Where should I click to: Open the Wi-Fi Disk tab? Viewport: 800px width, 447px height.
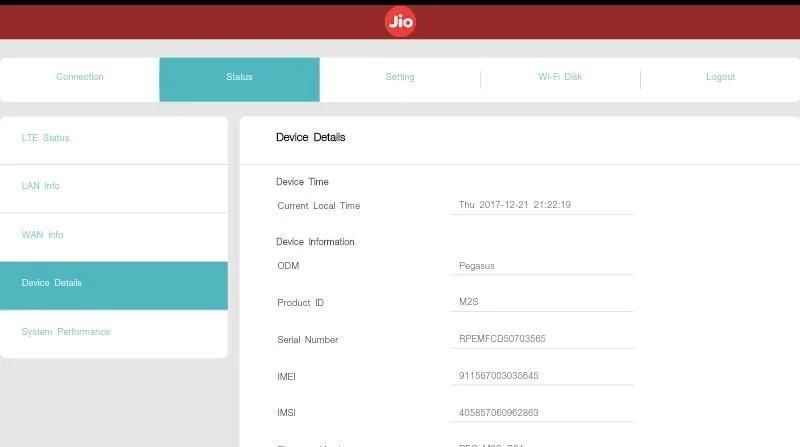(x=560, y=77)
